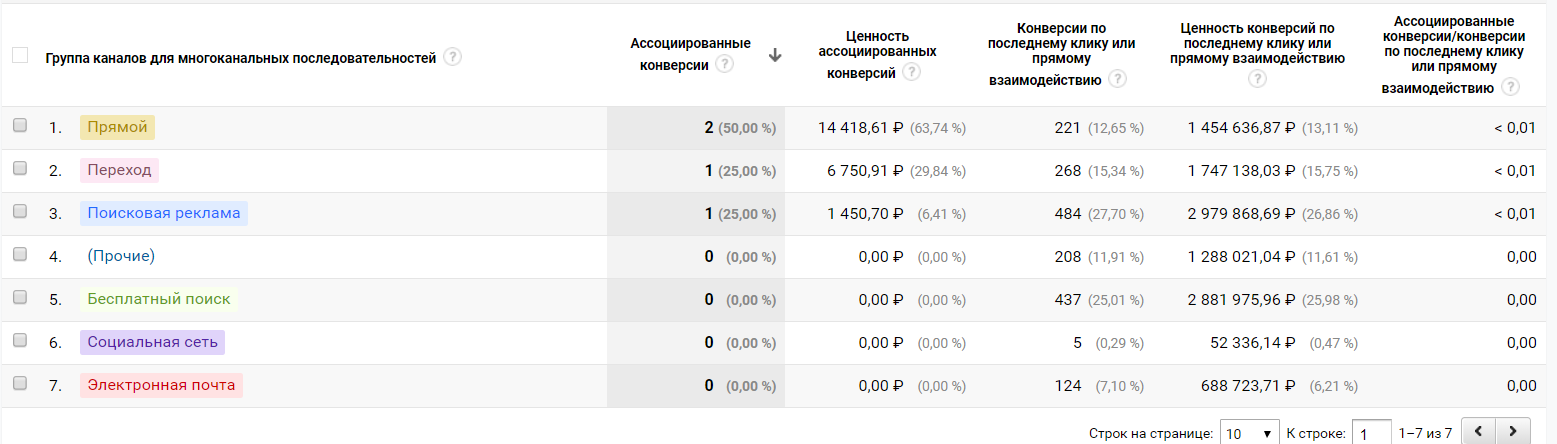This screenshot has width=1557, height=444.
Task: Open the rows-per-page dropdown showing 10
Action: [1250, 433]
